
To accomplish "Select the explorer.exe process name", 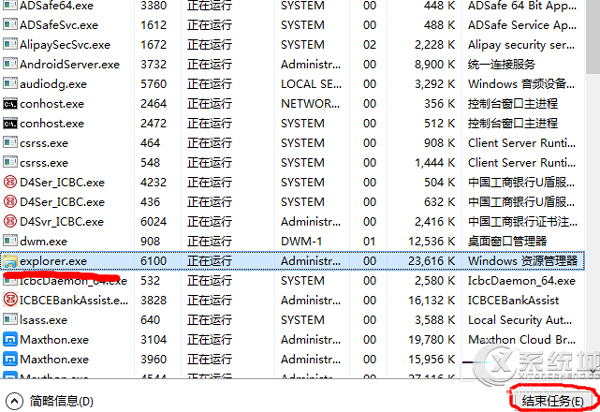I will (53, 261).
